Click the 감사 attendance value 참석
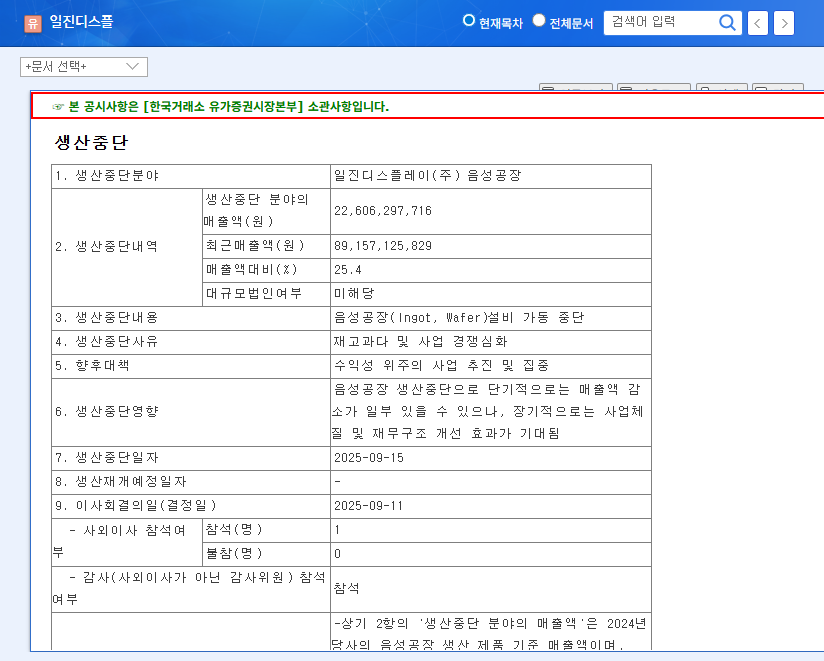Viewport: 824px width, 661px height. click(x=346, y=588)
